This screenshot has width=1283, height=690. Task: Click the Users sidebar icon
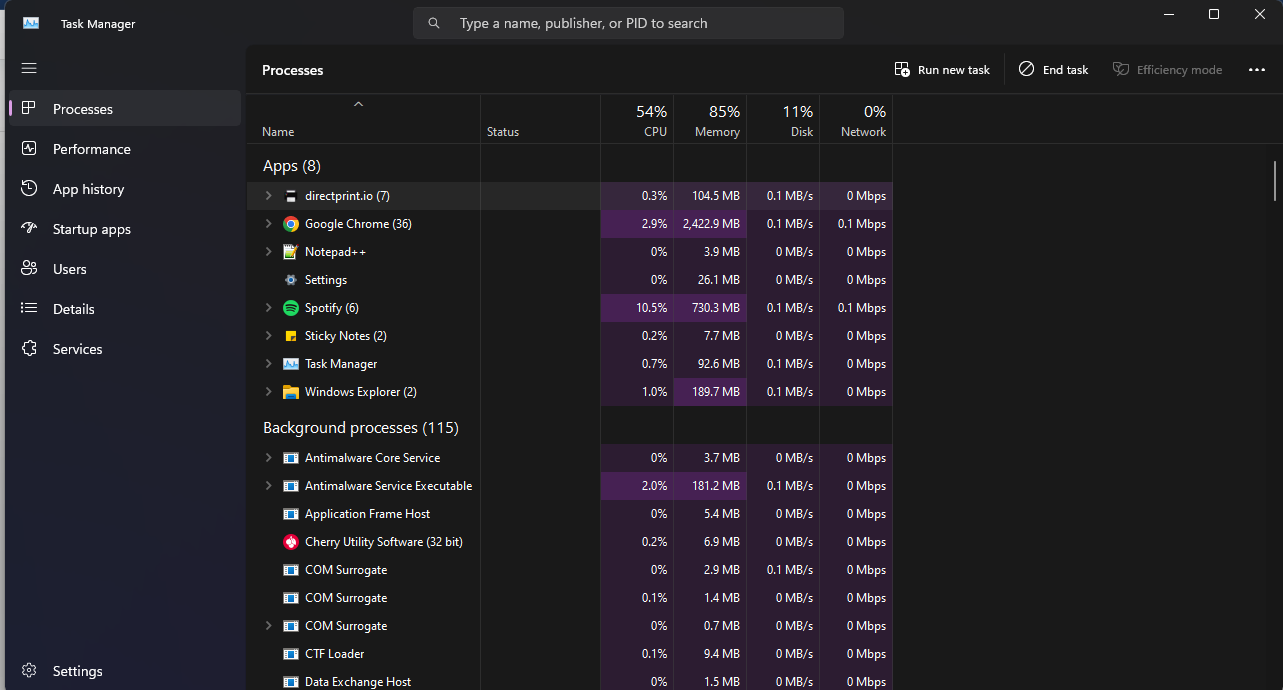pyautogui.click(x=29, y=269)
